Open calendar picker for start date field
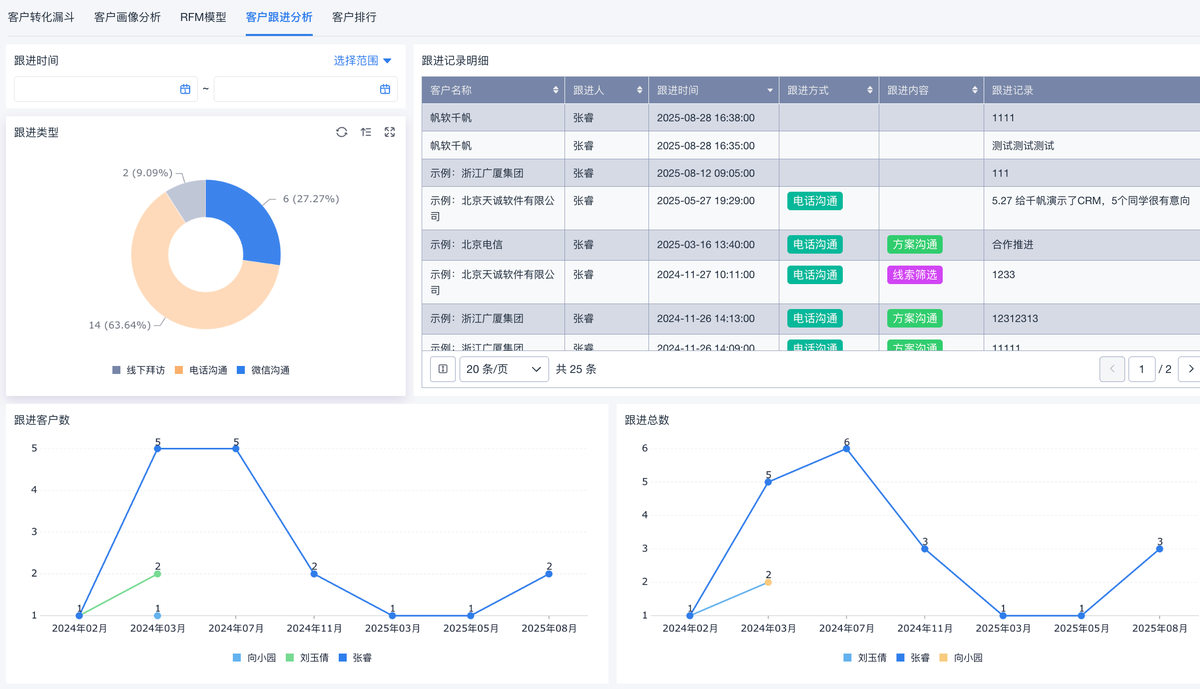The image size is (1200, 689). 185,89
